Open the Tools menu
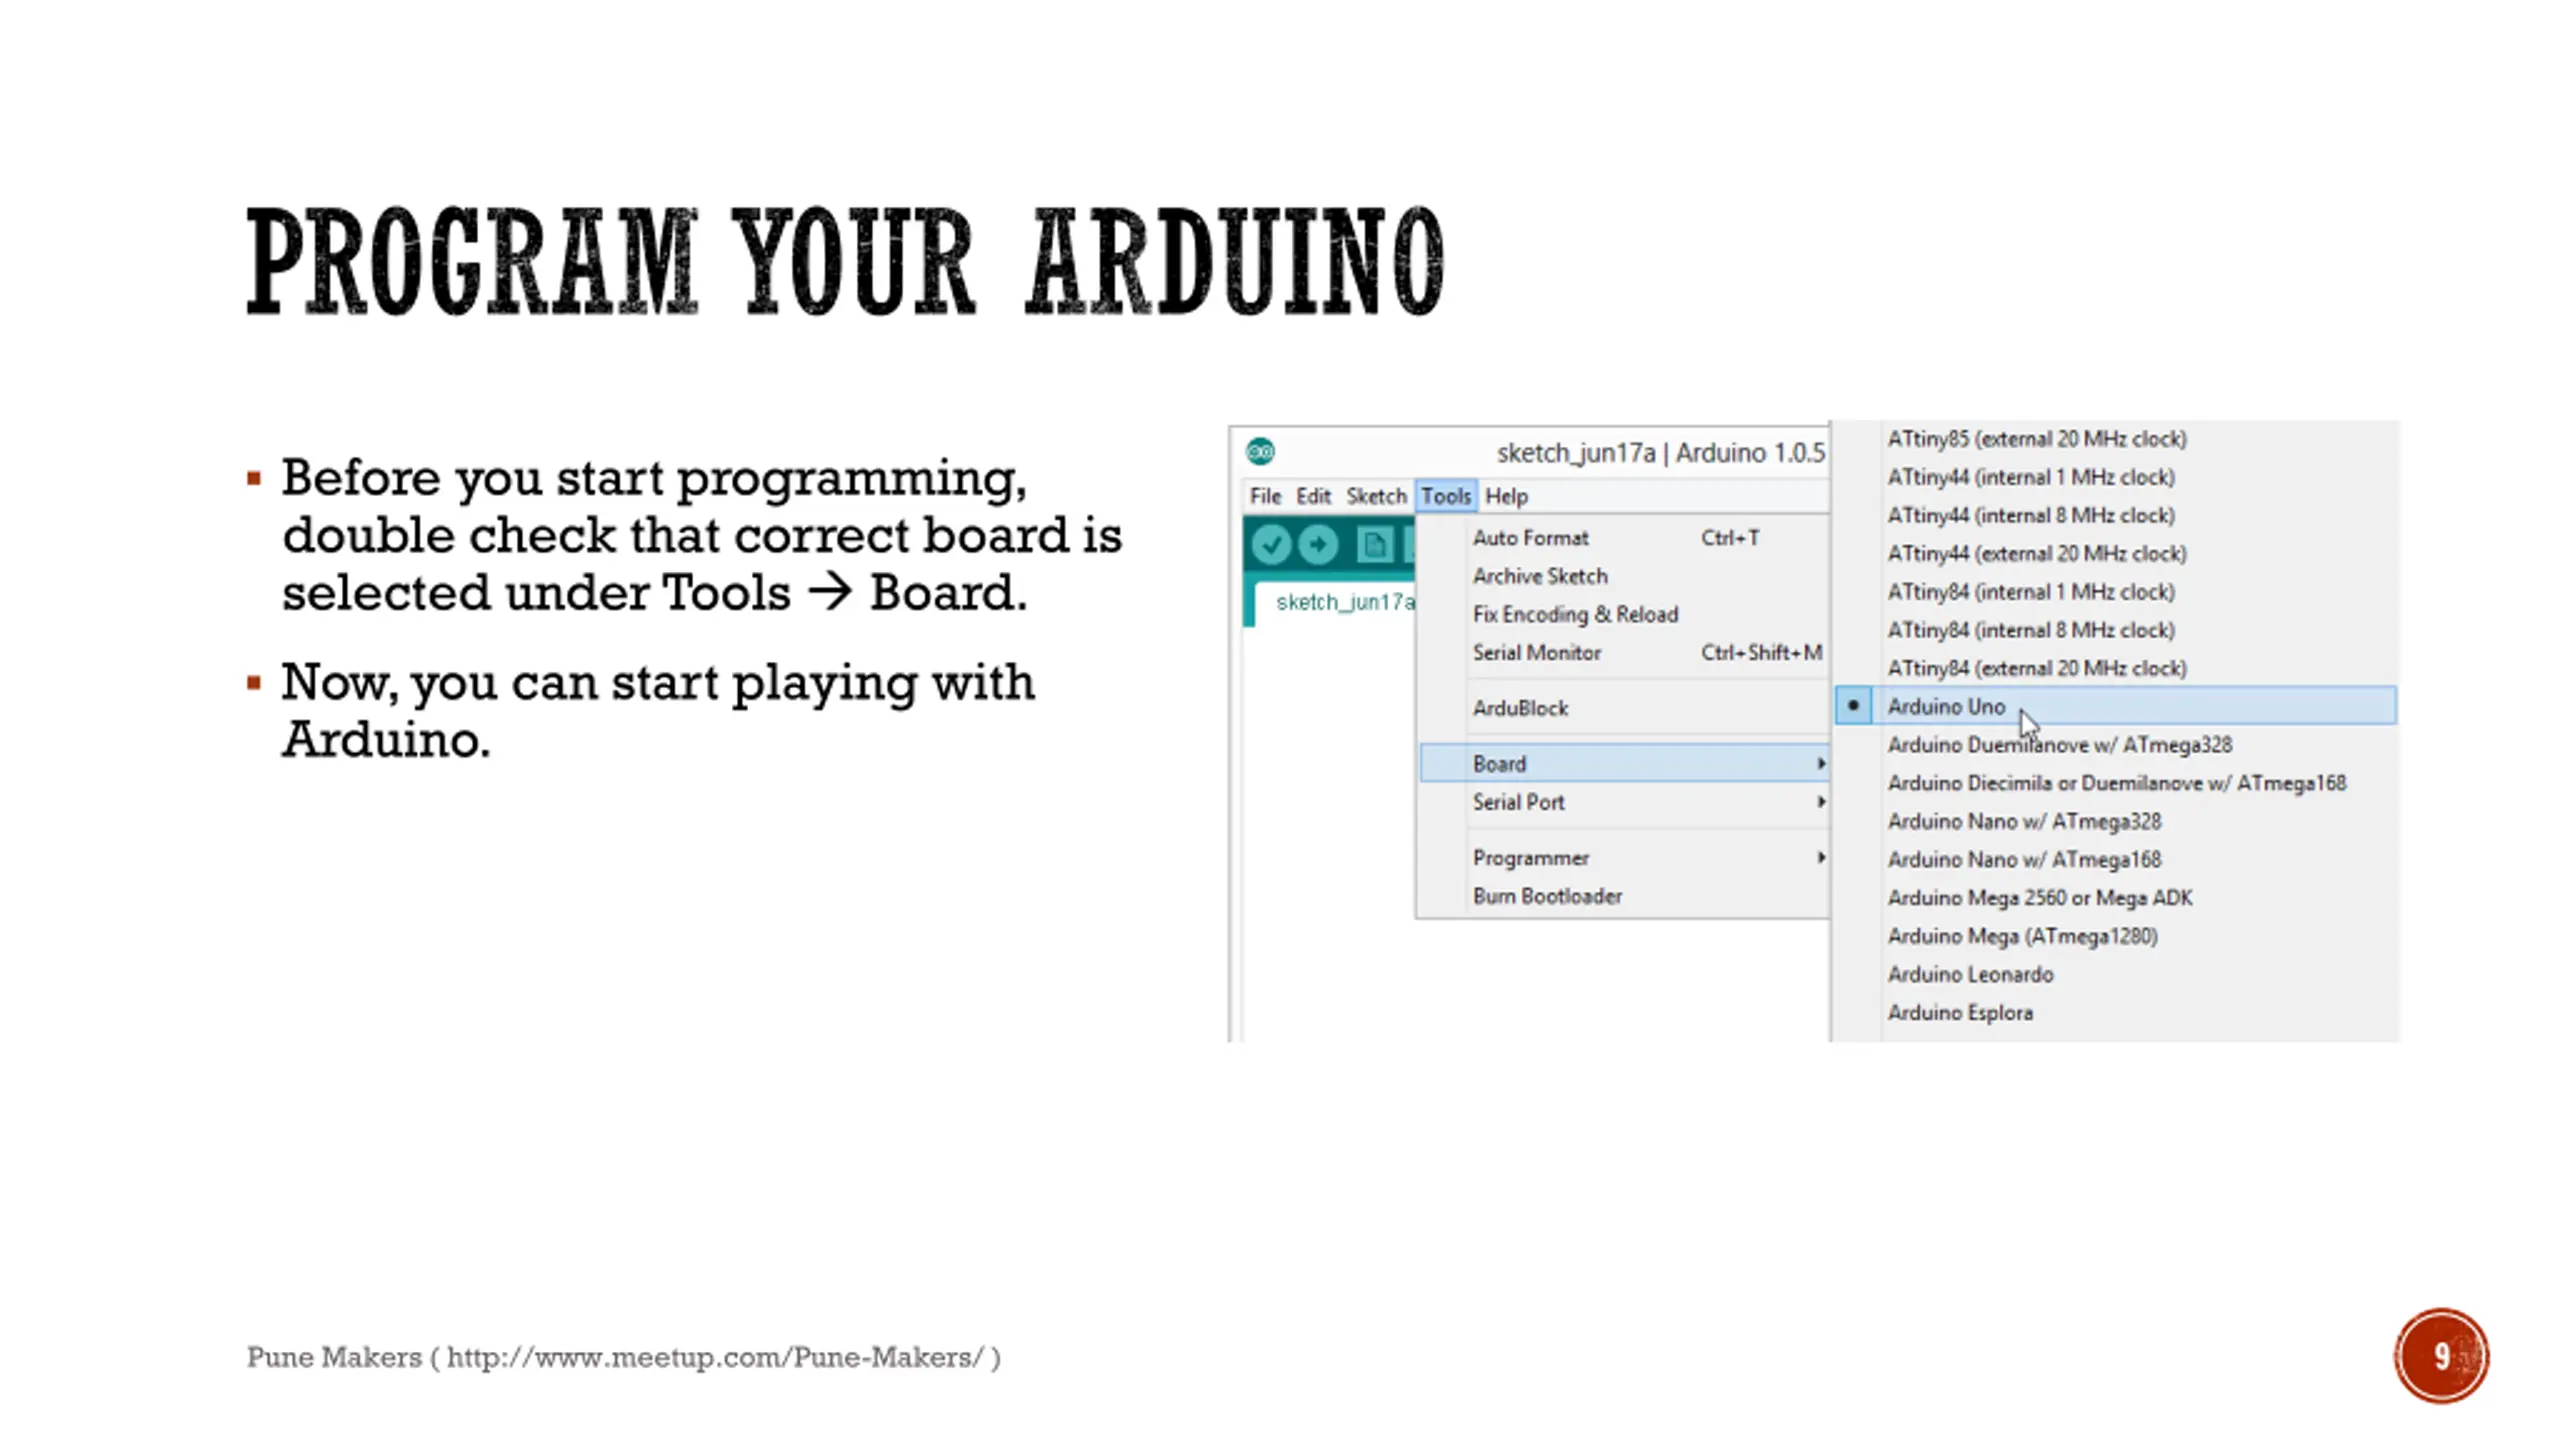This screenshot has height=1440, width=2560. [1446, 496]
